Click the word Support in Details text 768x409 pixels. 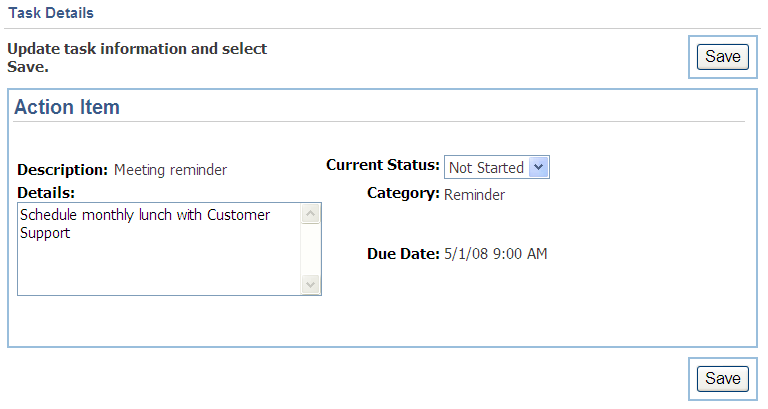tap(45, 233)
